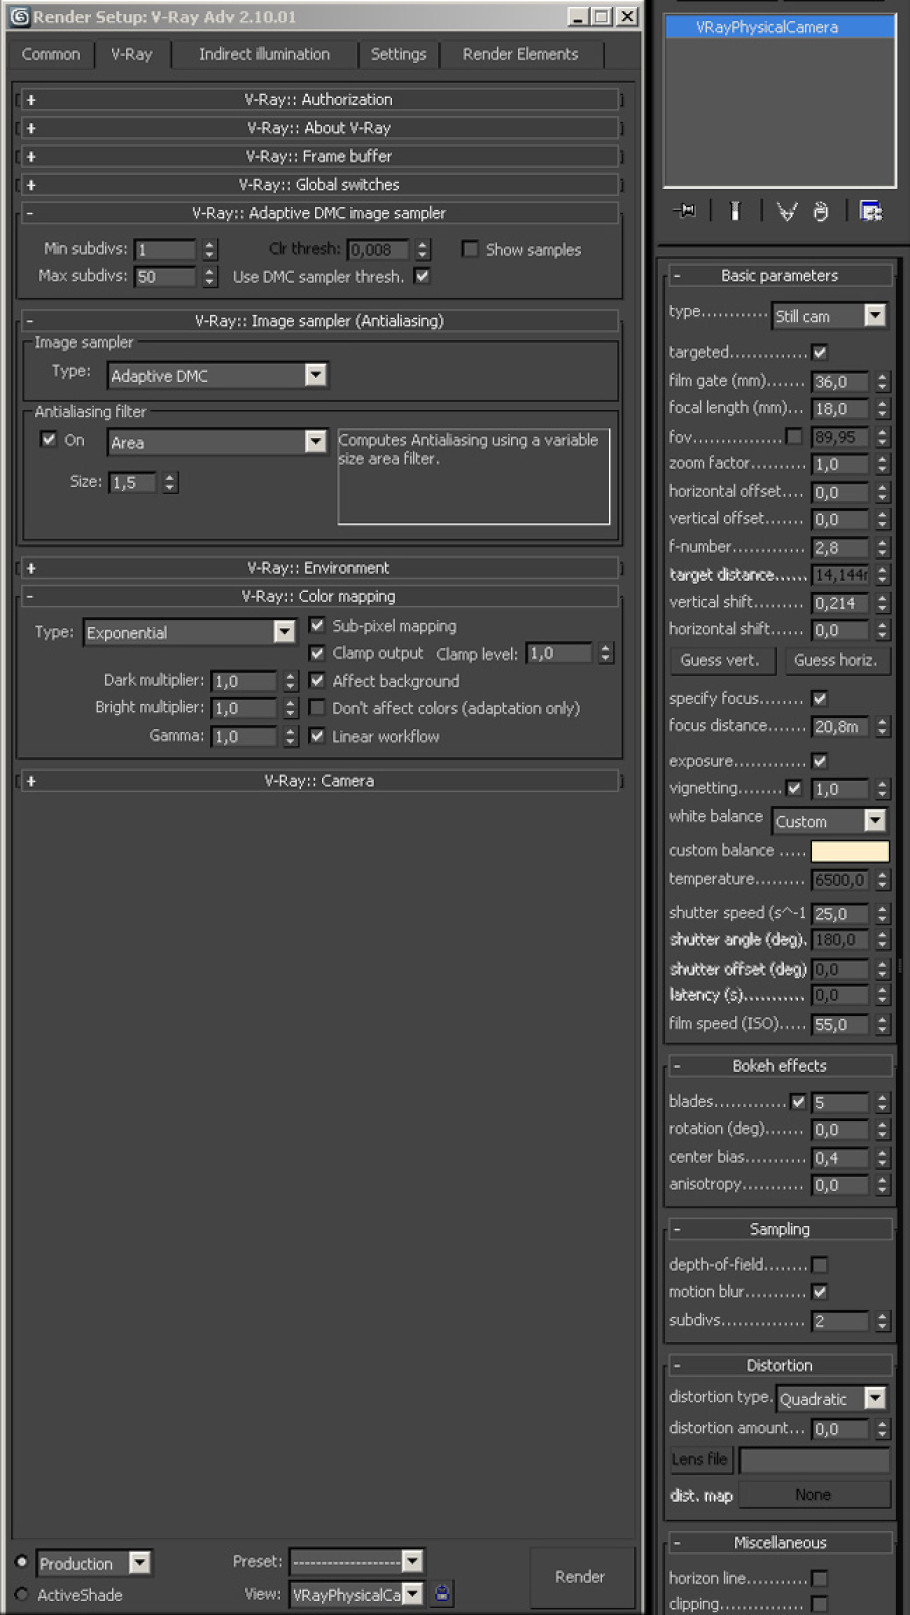This screenshot has height=1615, width=910.
Task: Open Color mapping Type Exponential dropdown
Action: 190,632
